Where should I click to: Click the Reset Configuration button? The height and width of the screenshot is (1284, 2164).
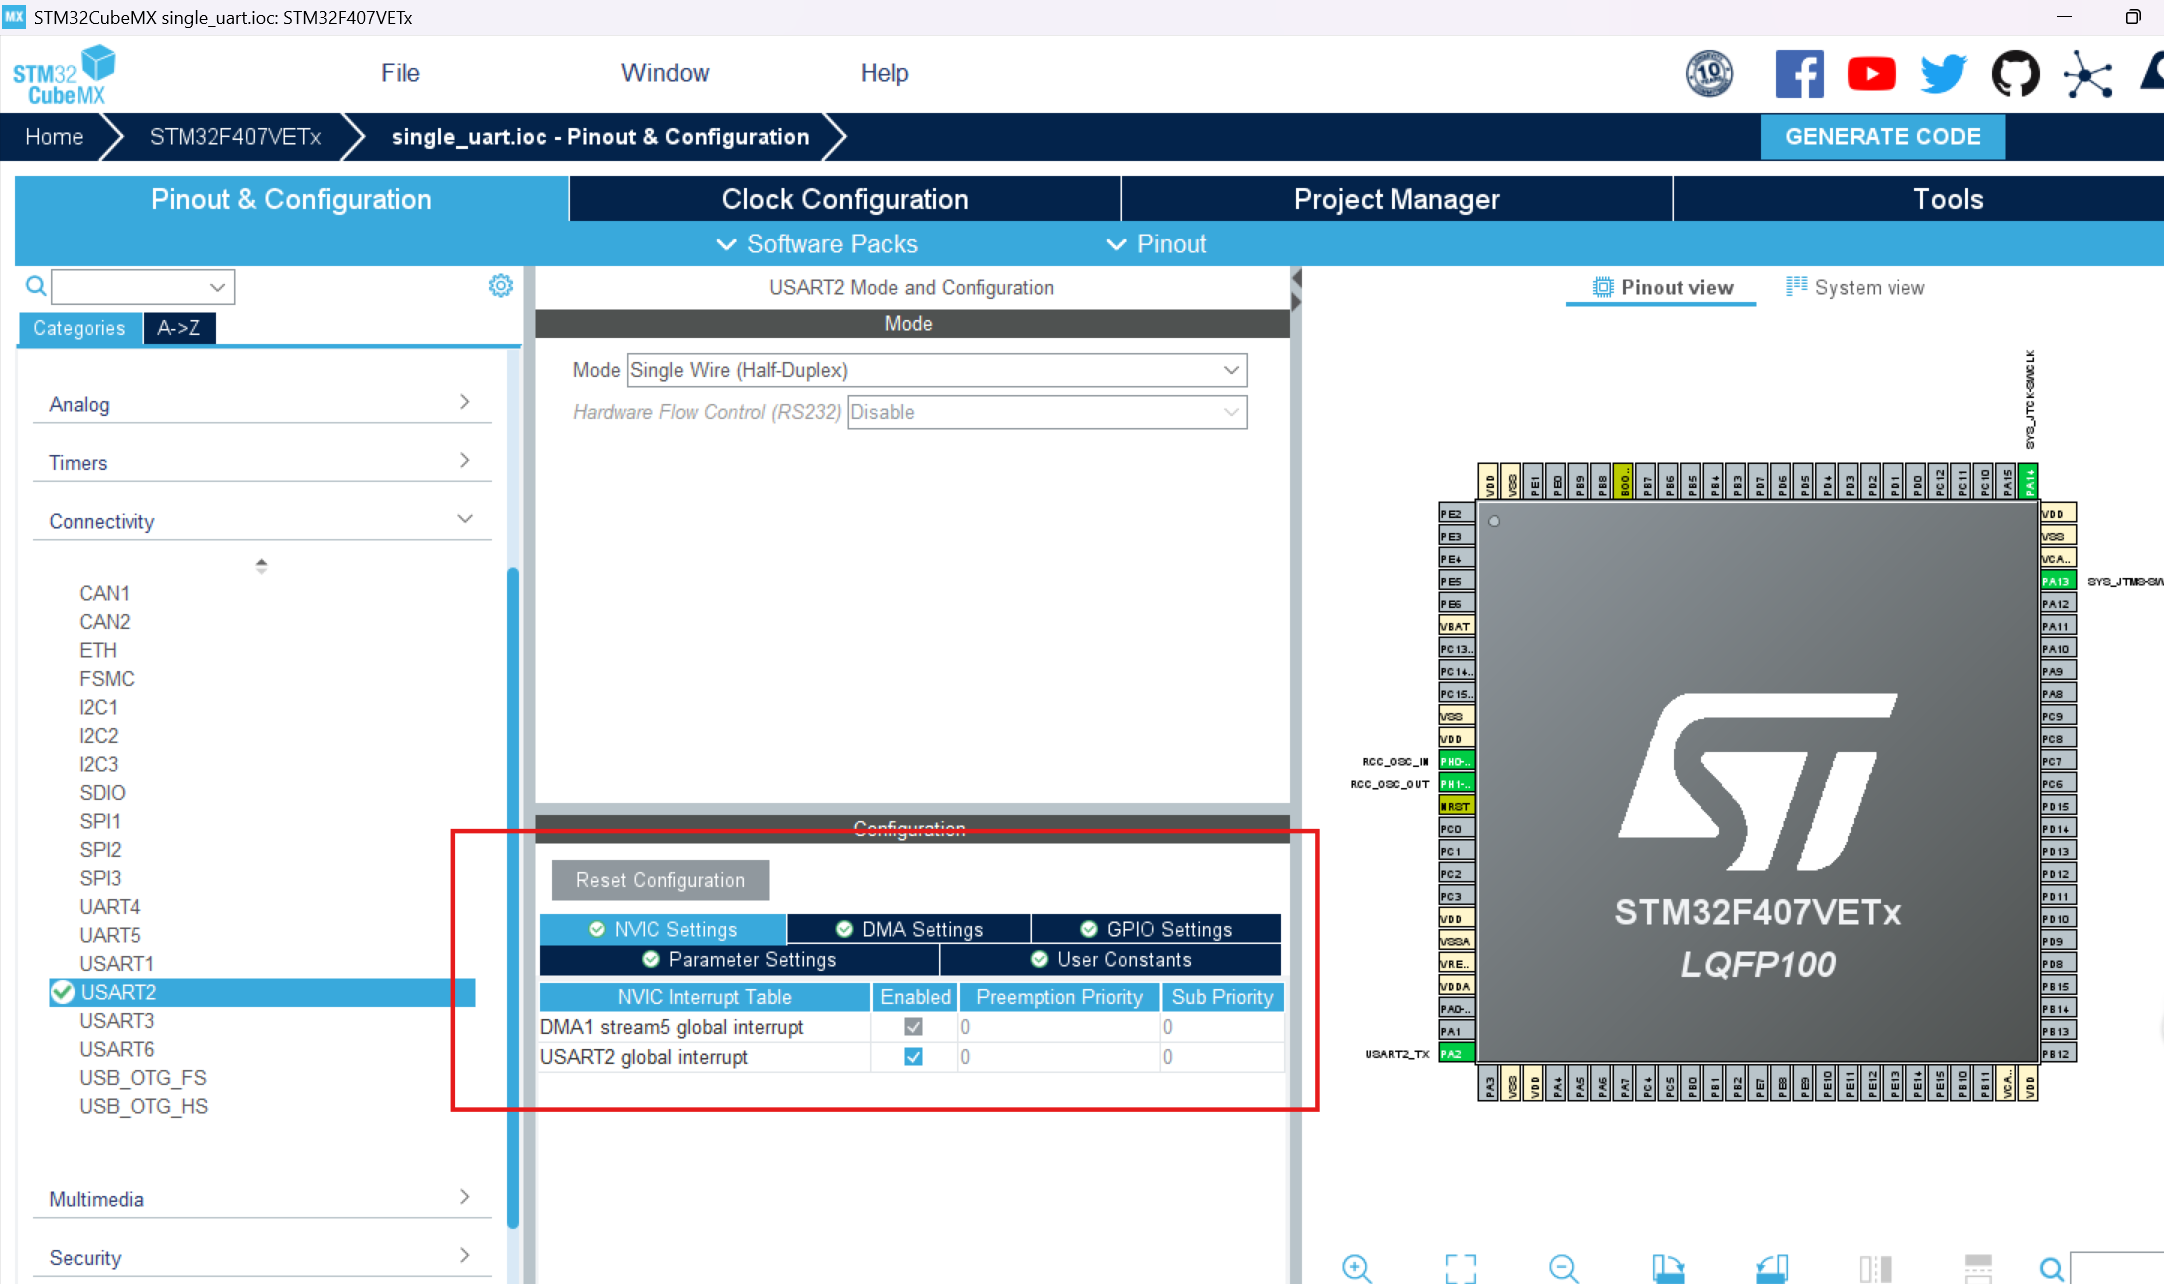pyautogui.click(x=660, y=880)
